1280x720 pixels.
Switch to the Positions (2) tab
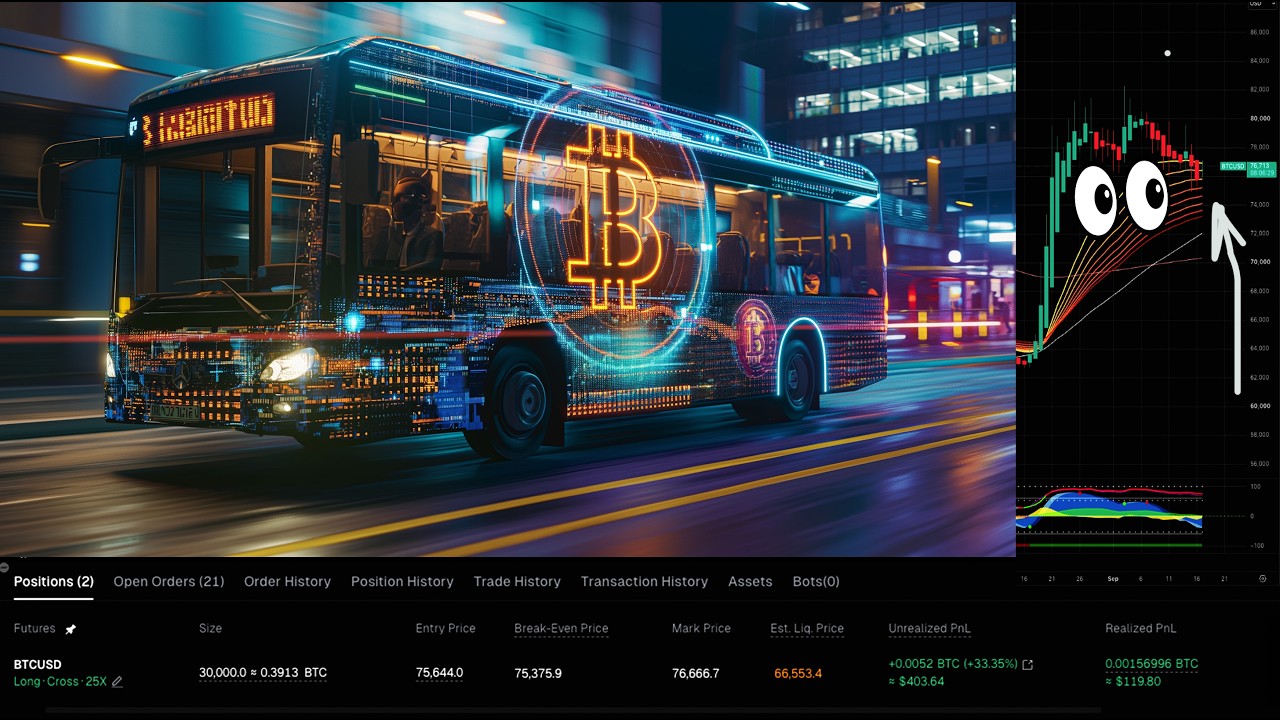[54, 581]
